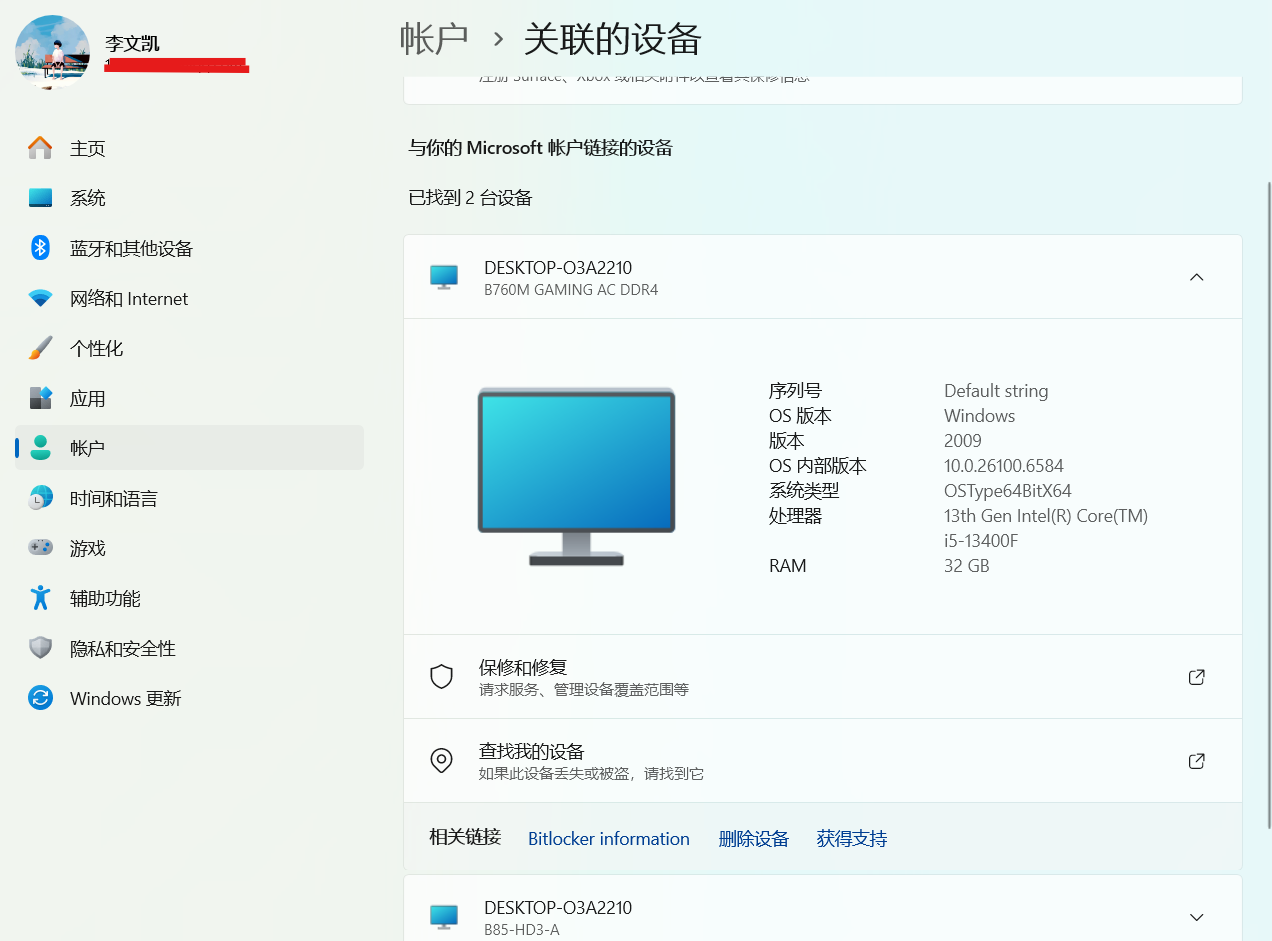
Task: Open the Wi-Fi network icon
Action: (40, 298)
